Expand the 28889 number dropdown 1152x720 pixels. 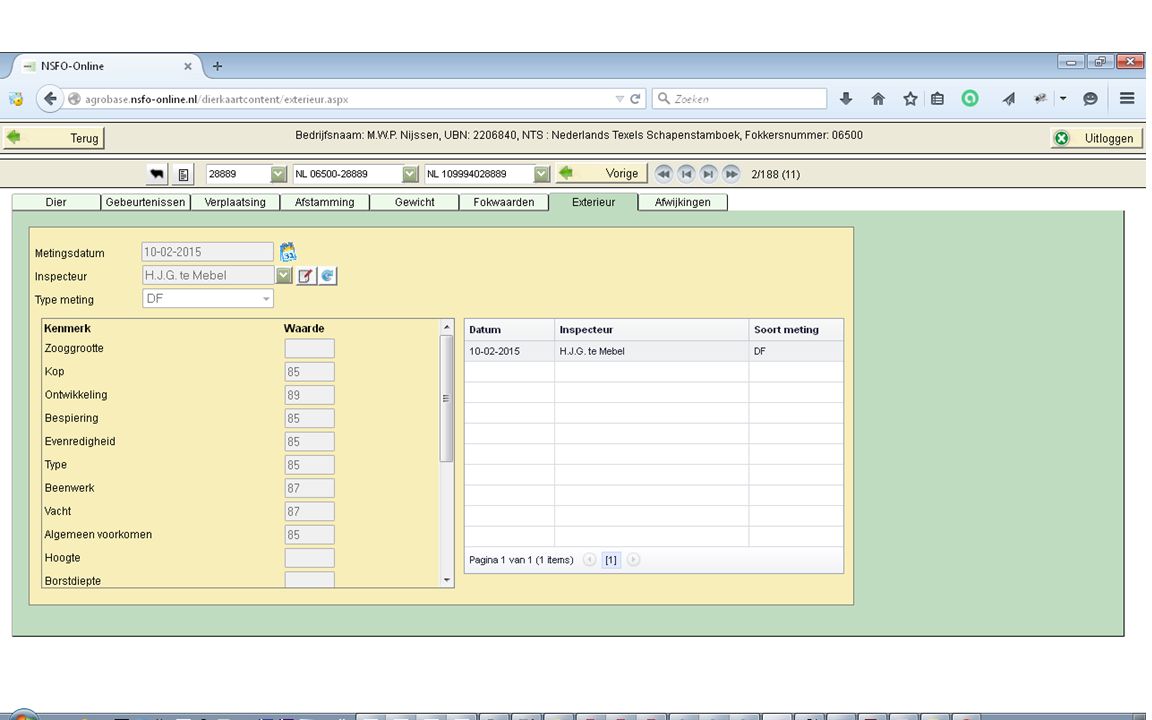point(278,174)
